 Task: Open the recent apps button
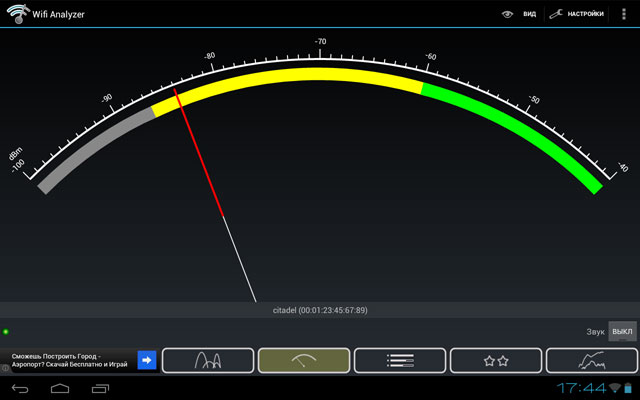(x=100, y=389)
